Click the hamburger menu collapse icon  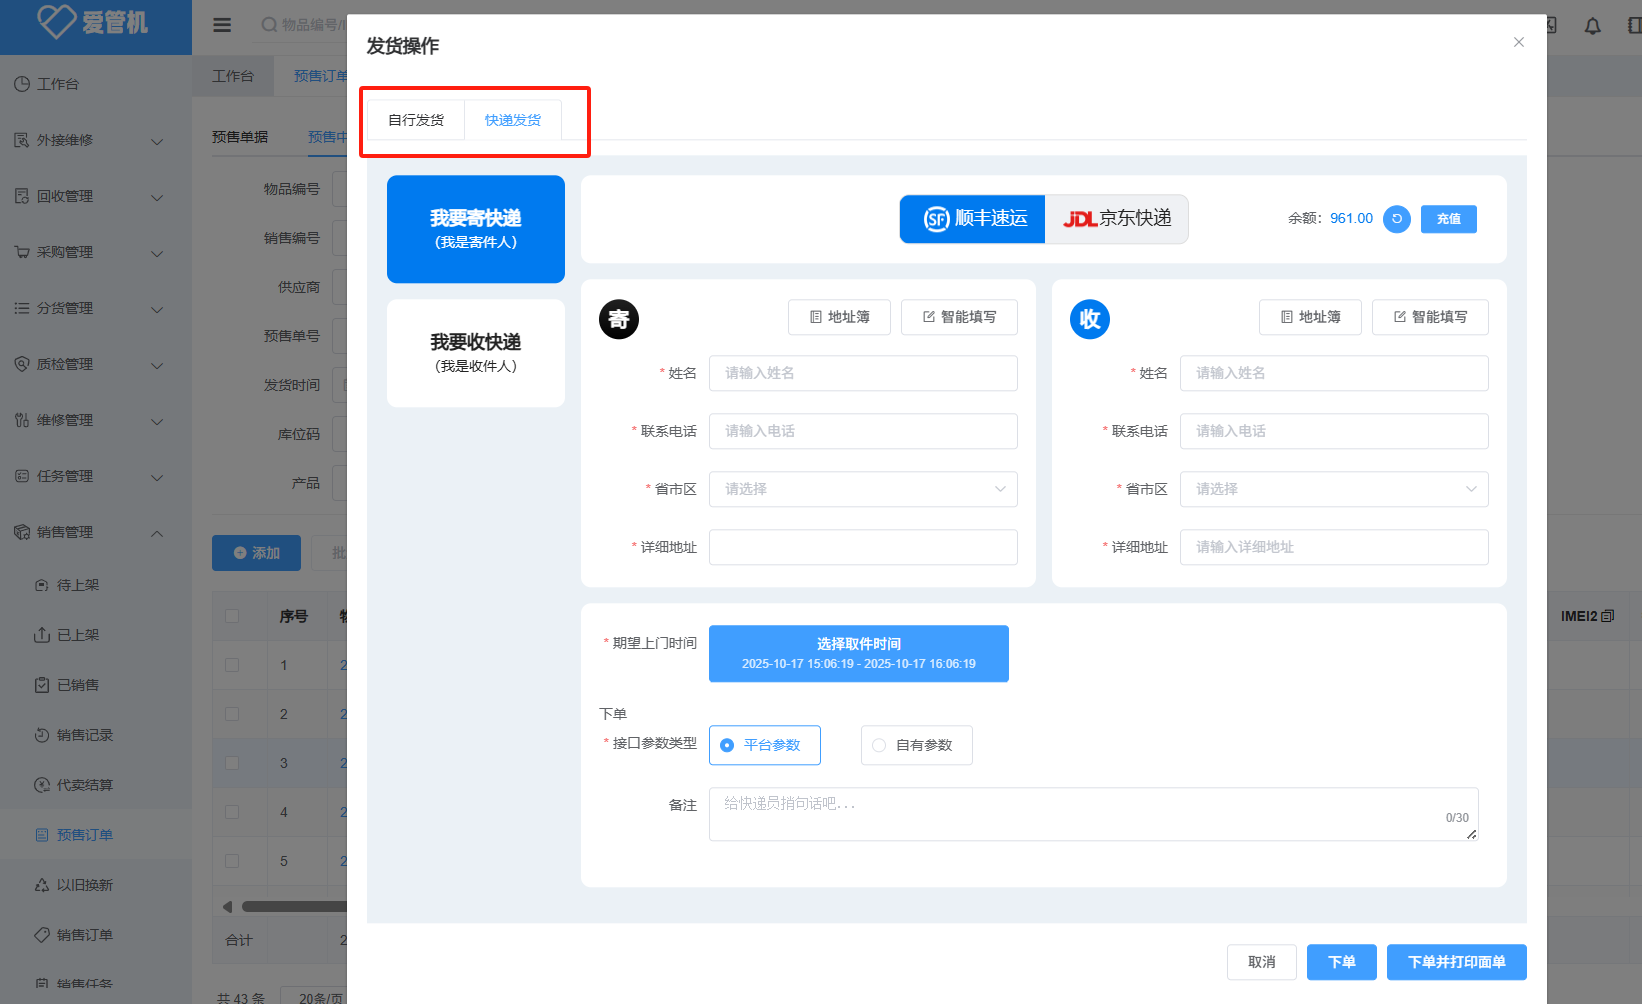pyautogui.click(x=222, y=25)
